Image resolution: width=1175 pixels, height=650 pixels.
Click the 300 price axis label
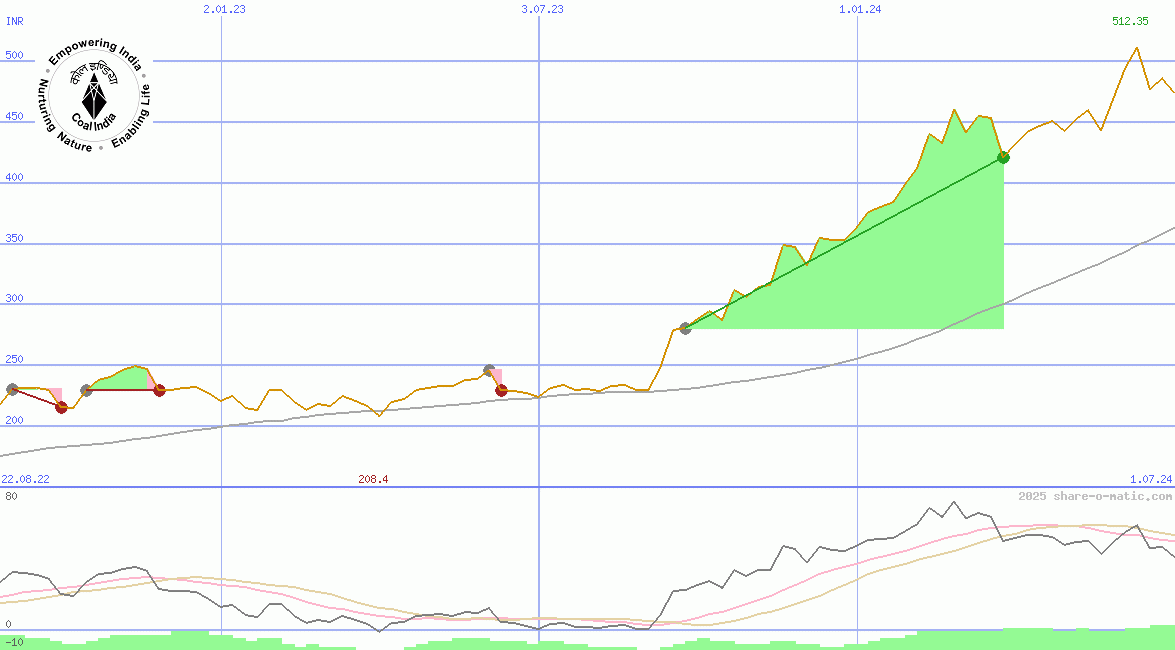[14, 298]
